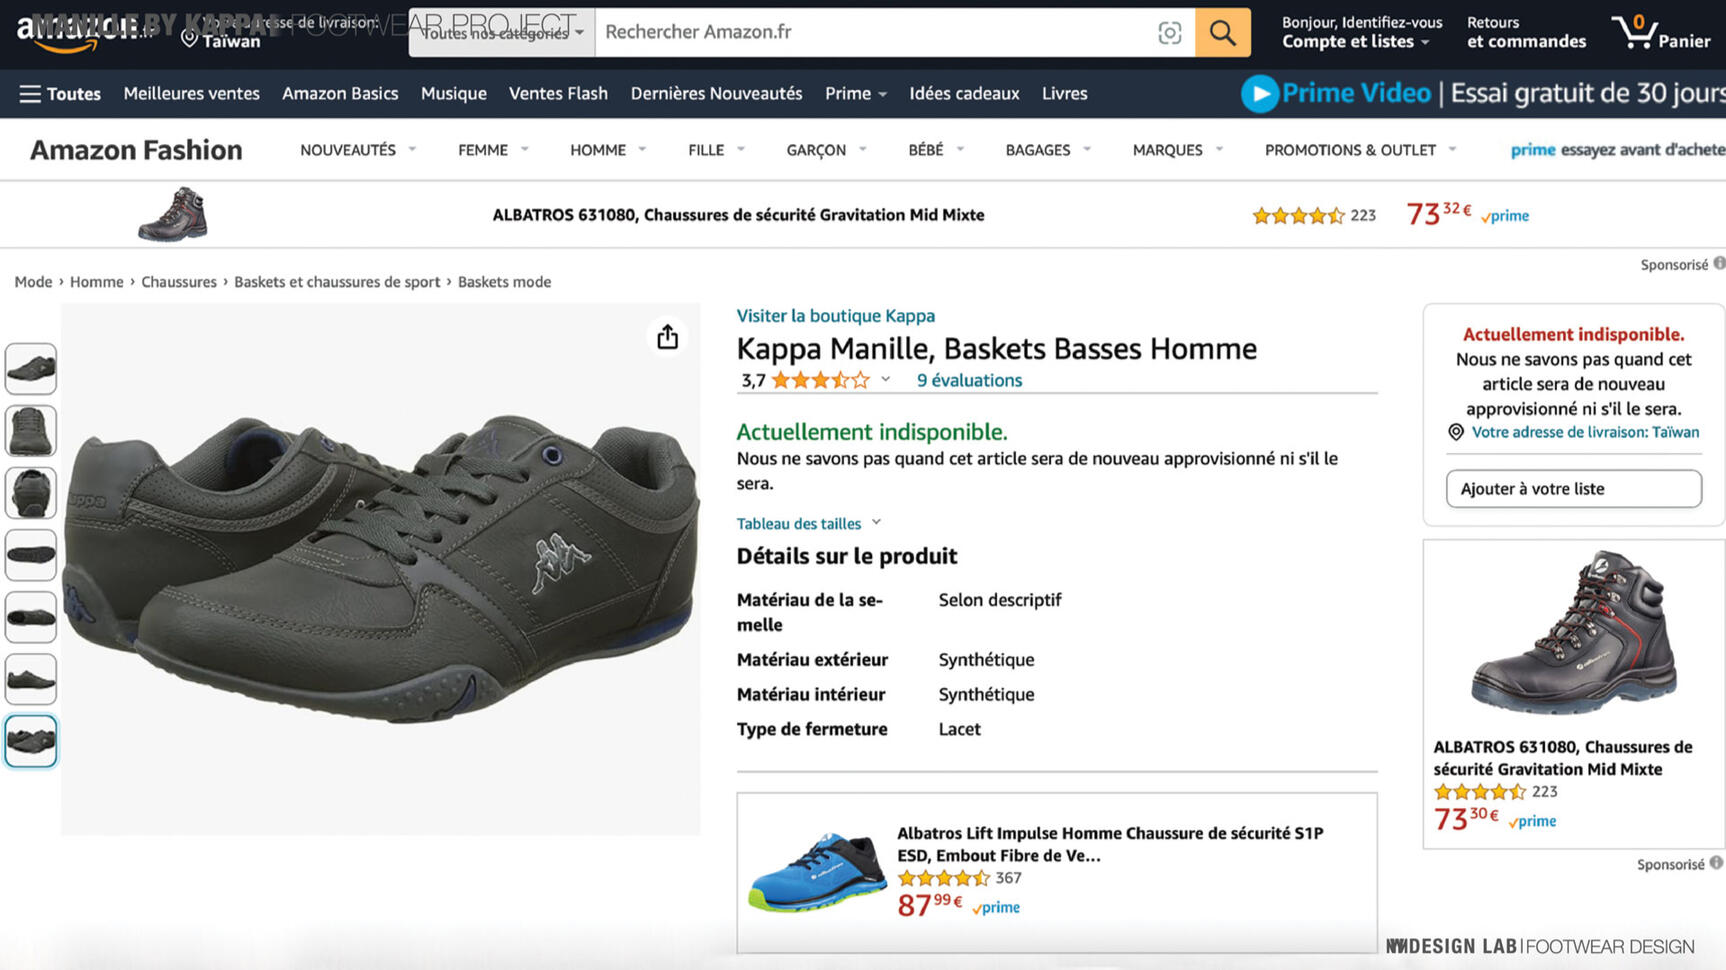Click the Prime Video play icon
This screenshot has height=970, width=1726.
[1259, 94]
